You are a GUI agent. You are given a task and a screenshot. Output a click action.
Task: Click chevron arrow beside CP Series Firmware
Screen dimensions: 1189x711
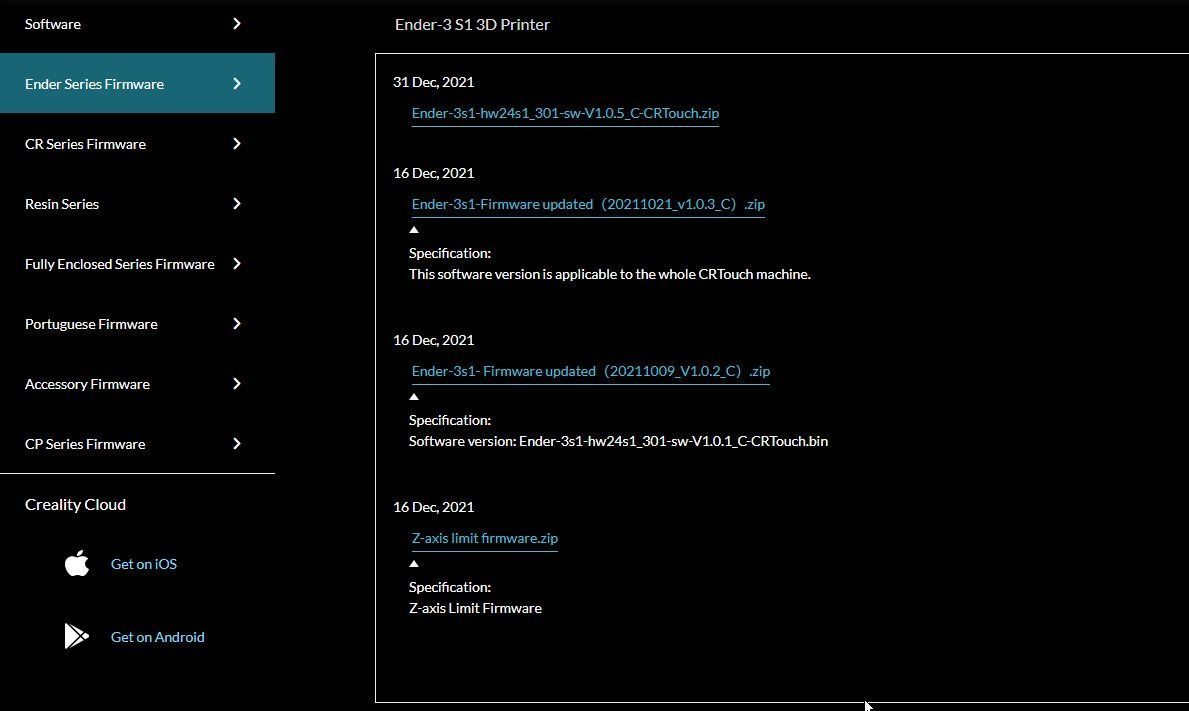click(x=237, y=443)
